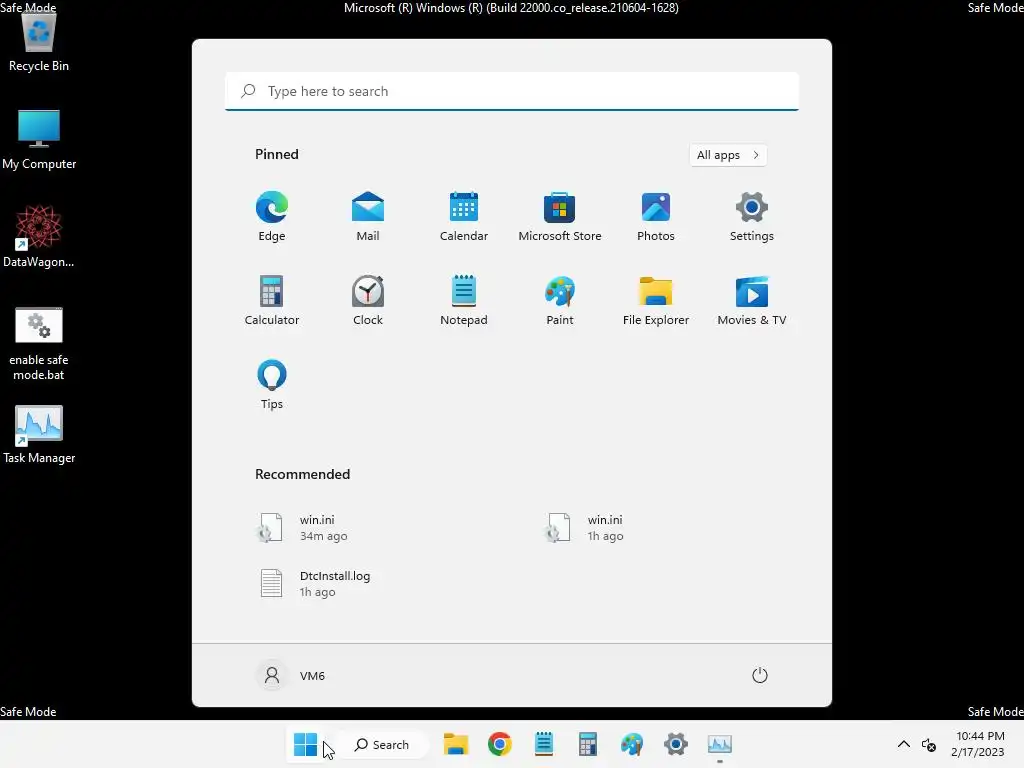This screenshot has width=1024, height=768.
Task: Launch the Clock app
Action: click(x=368, y=300)
